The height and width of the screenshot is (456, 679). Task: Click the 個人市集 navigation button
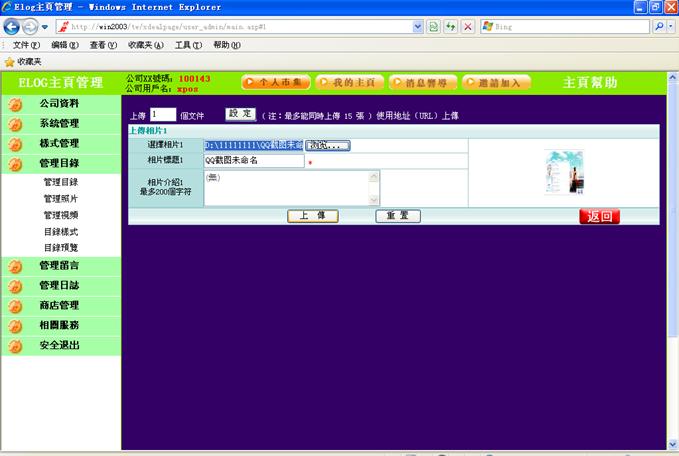click(x=276, y=82)
